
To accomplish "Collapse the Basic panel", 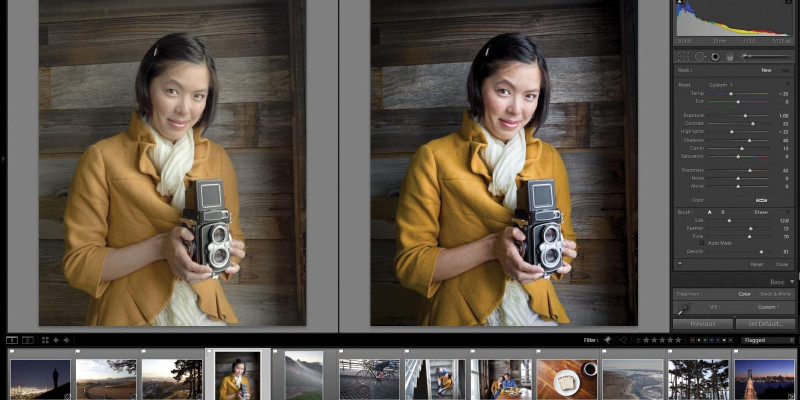I will pos(792,282).
